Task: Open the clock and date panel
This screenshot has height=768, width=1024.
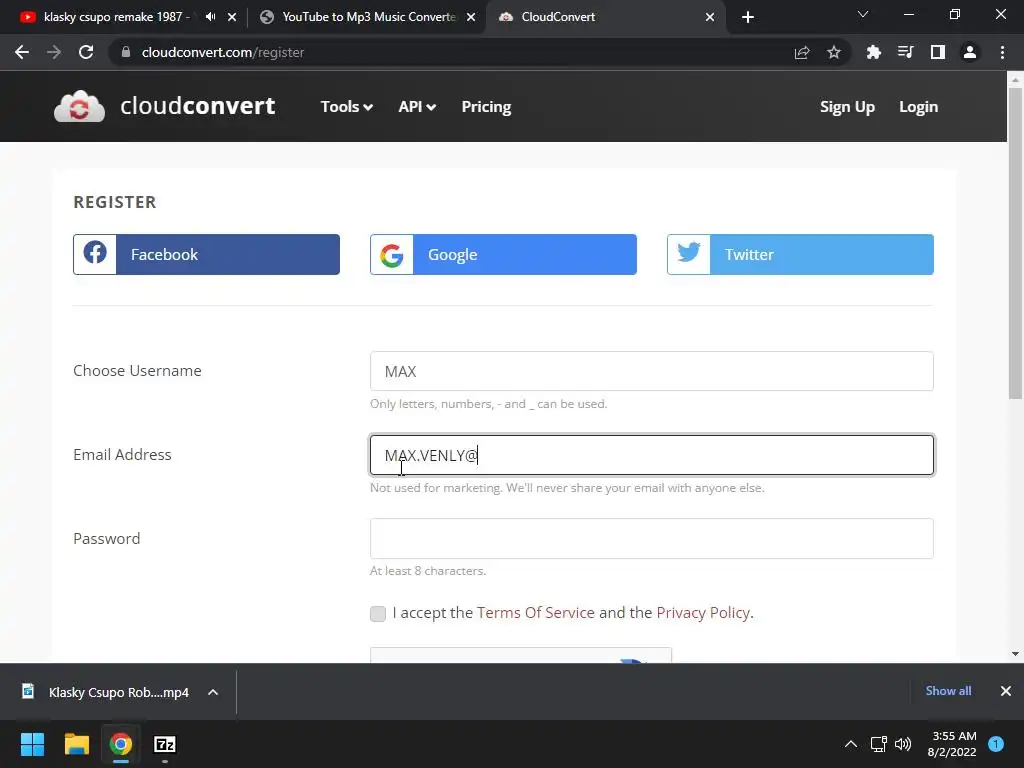Action: tap(952, 744)
